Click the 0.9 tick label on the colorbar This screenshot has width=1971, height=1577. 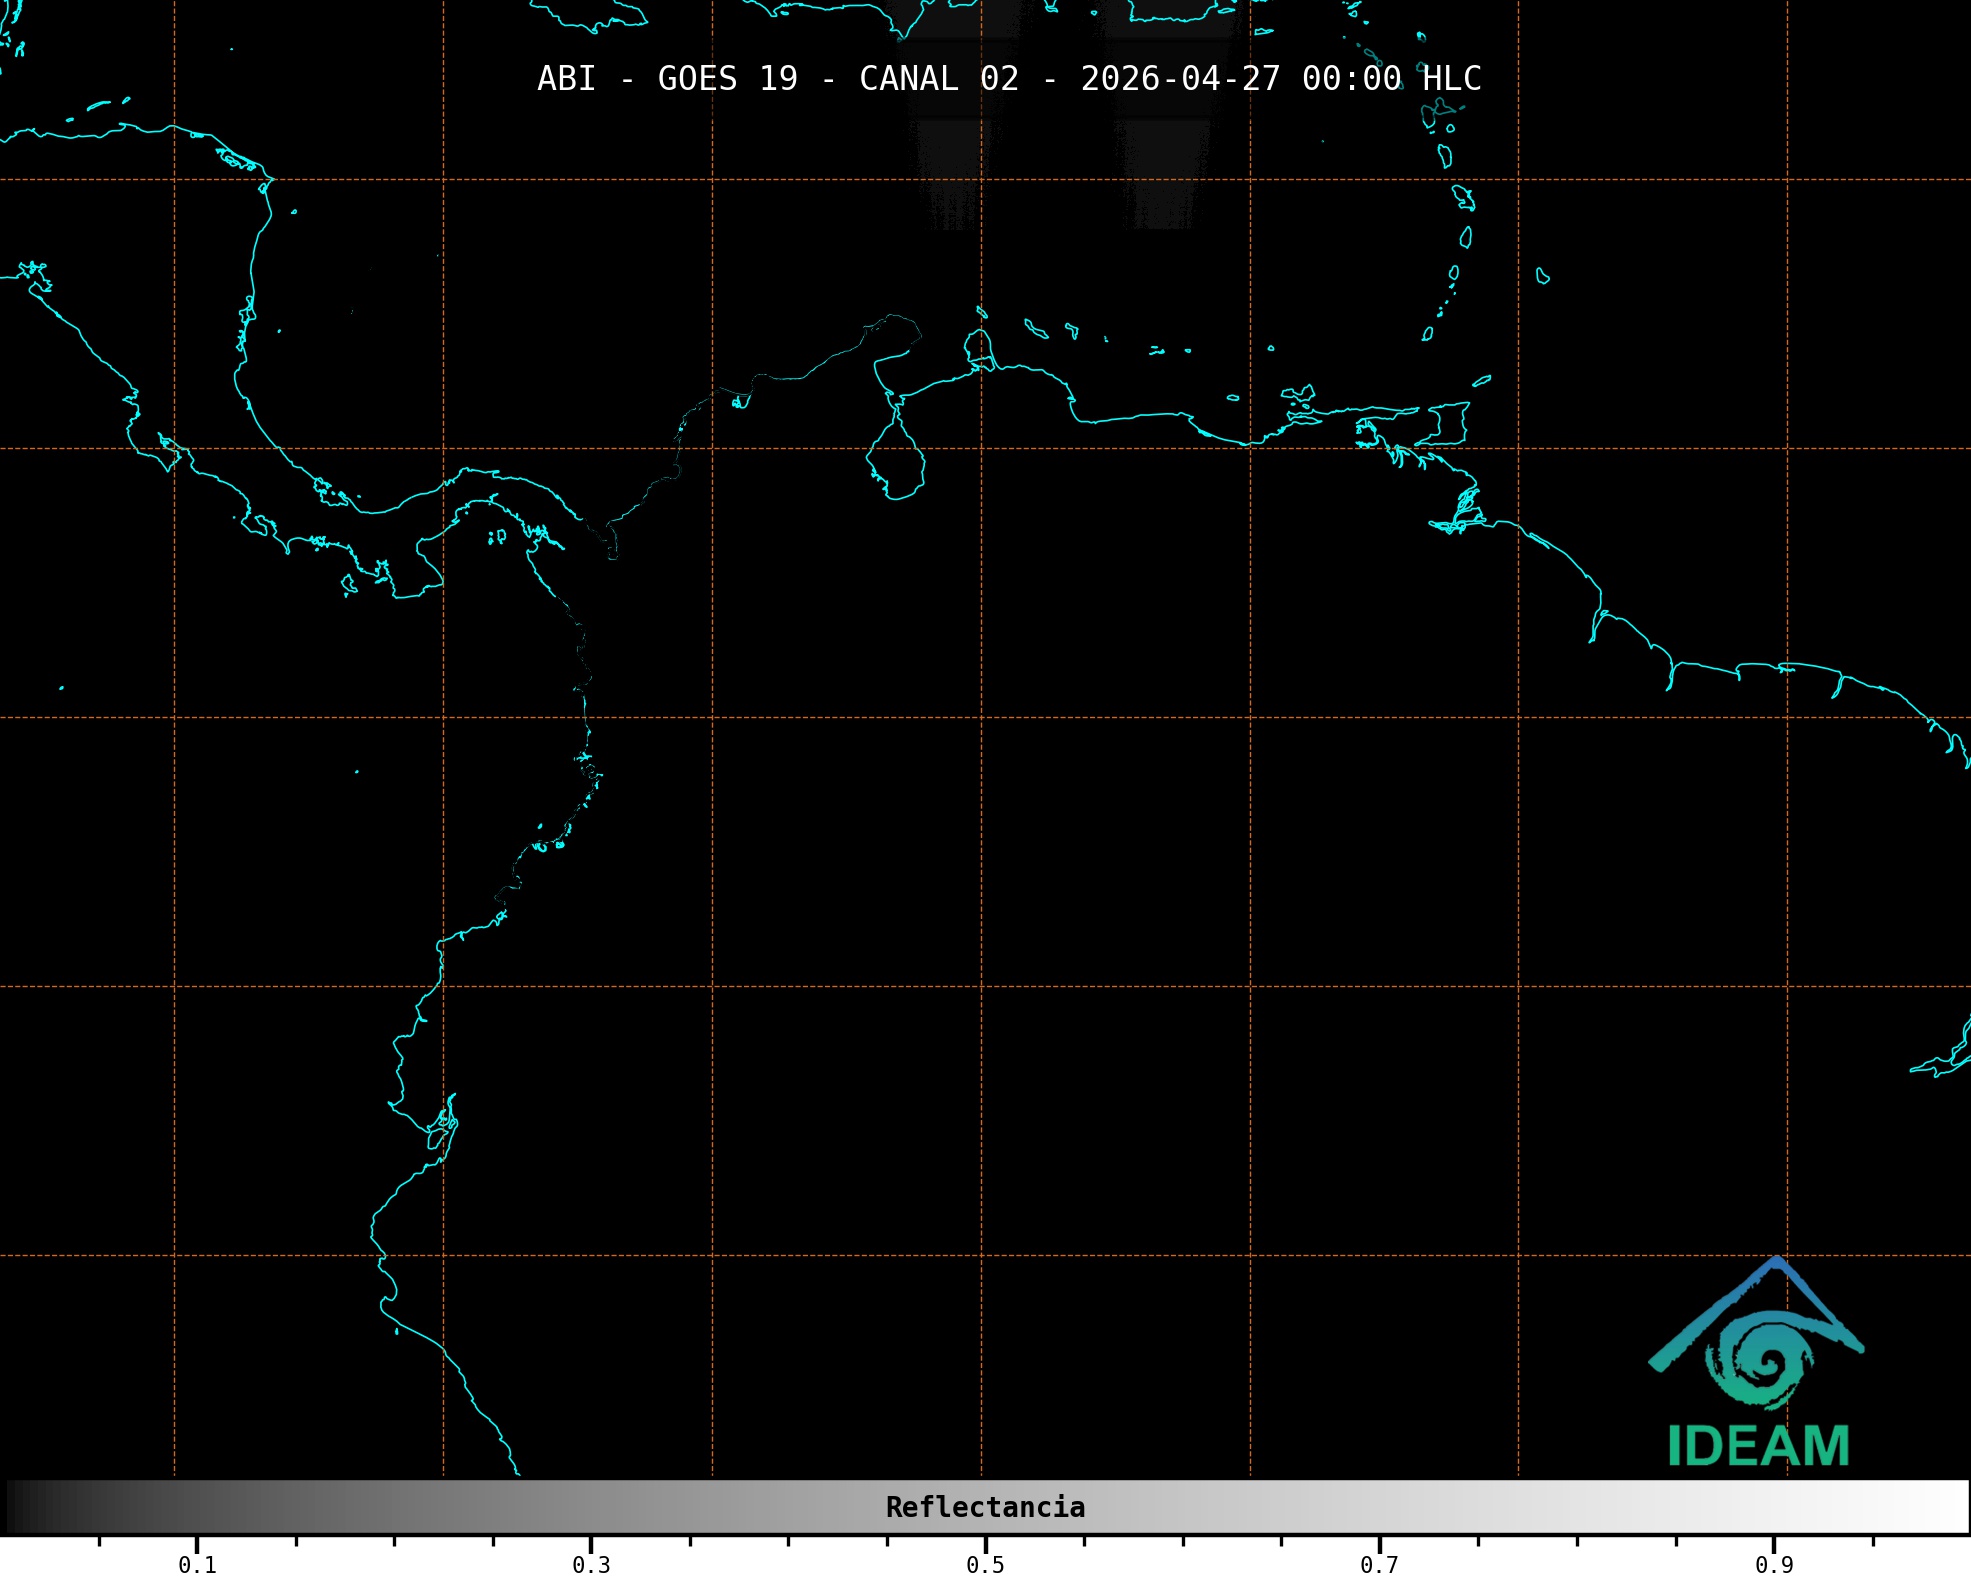1773,1564
